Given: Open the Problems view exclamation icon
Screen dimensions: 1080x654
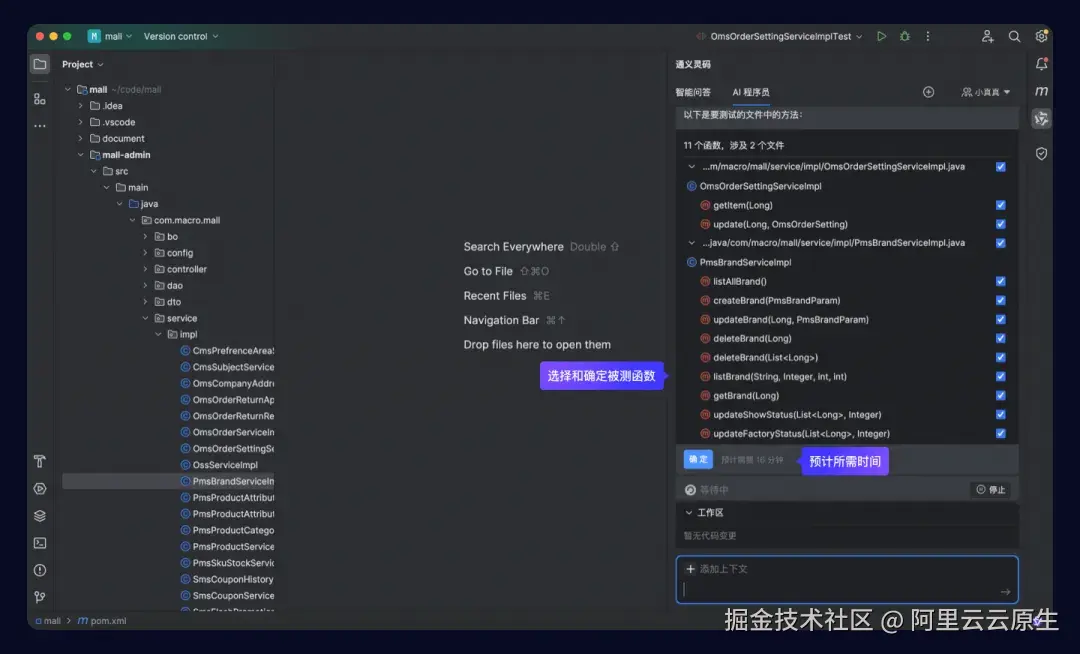Looking at the screenshot, I should [39, 572].
